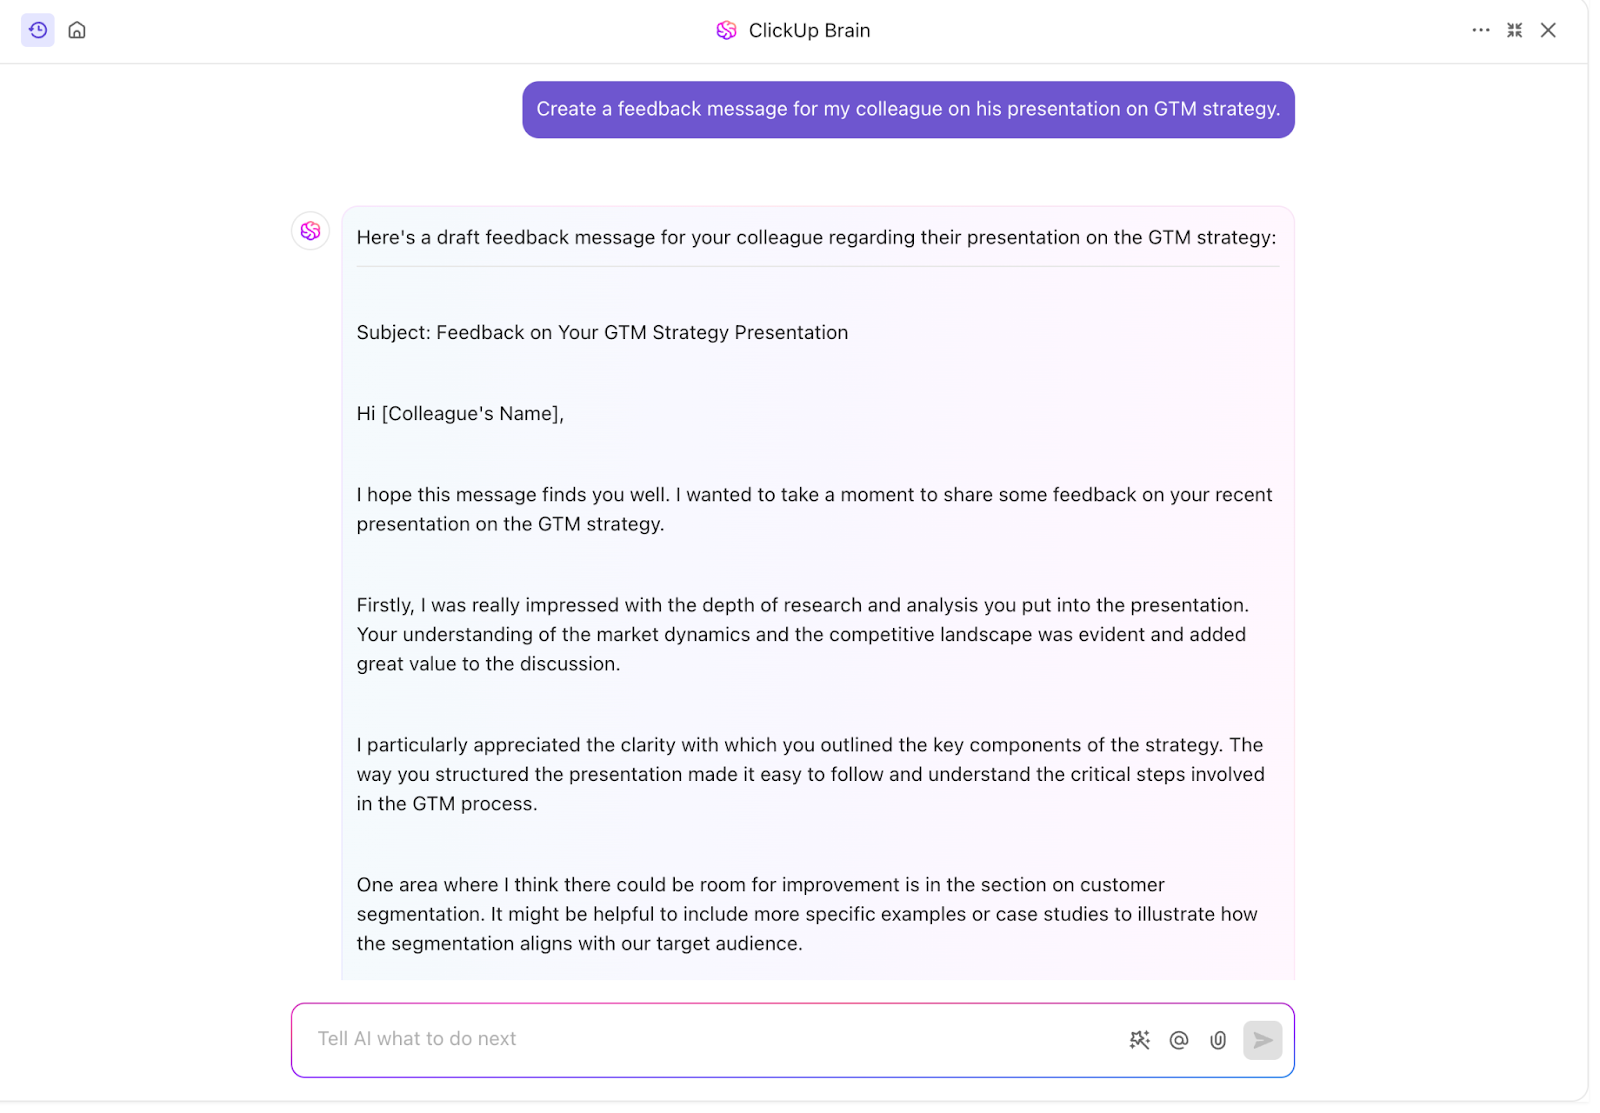Click the paragraph starting with "Firstly"
Viewport: 1600px width, 1113px height.
click(803, 634)
